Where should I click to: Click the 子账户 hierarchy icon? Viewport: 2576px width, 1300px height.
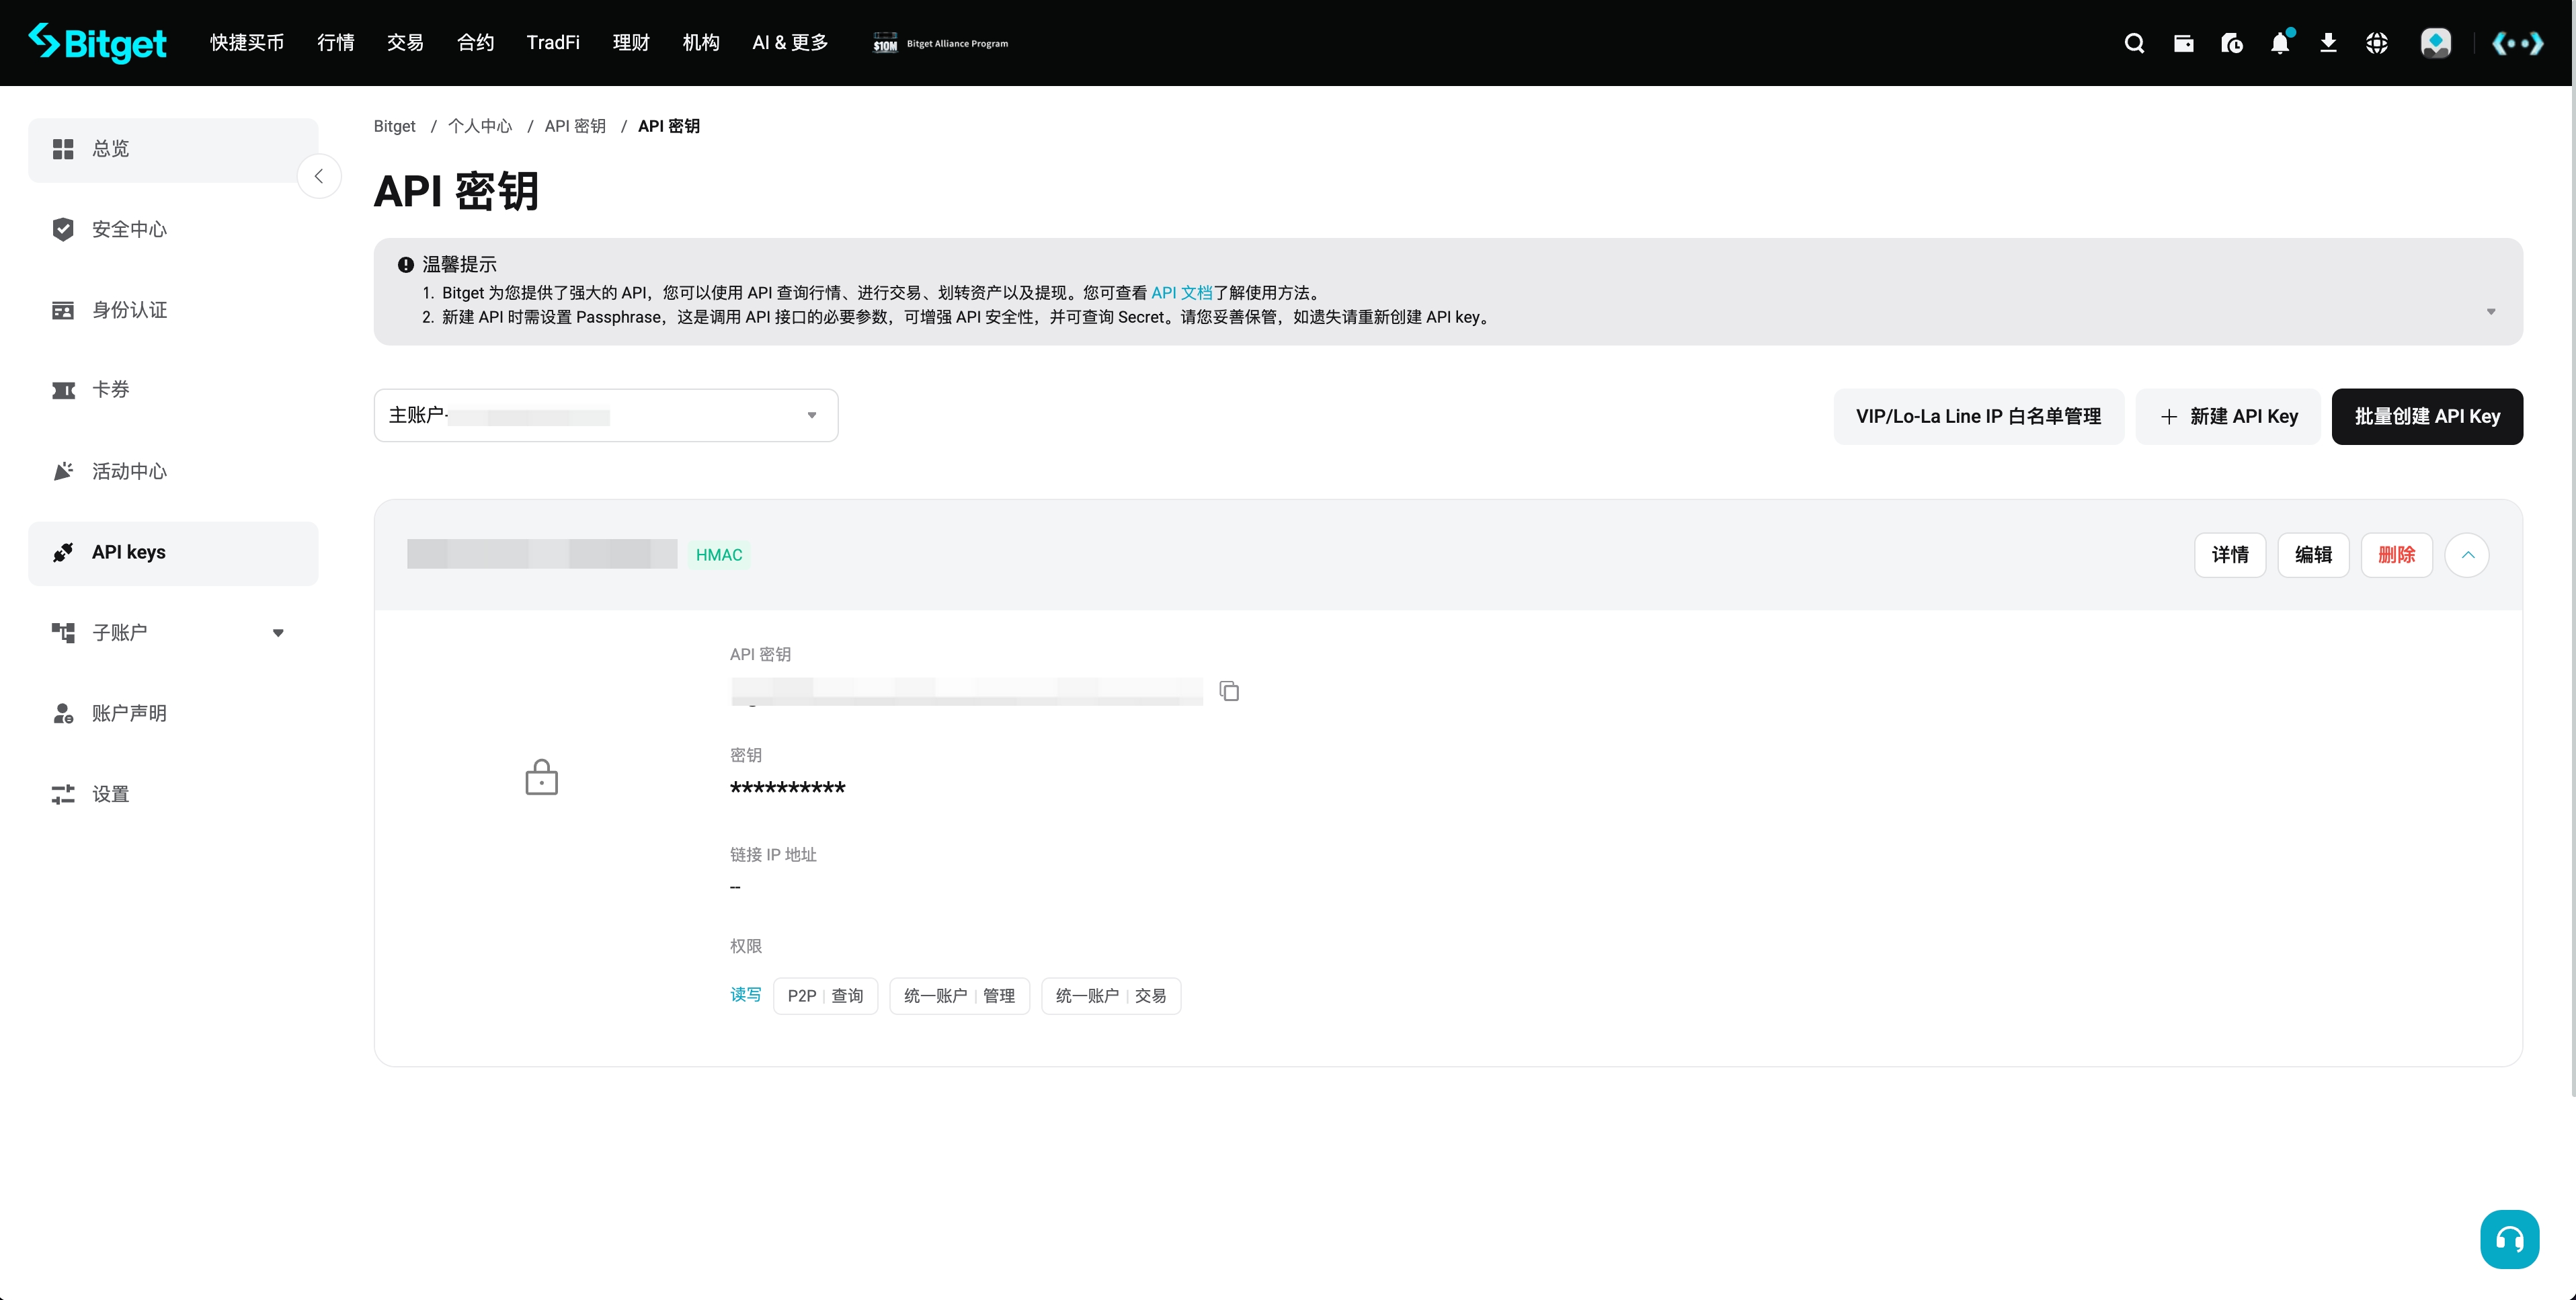tap(63, 632)
